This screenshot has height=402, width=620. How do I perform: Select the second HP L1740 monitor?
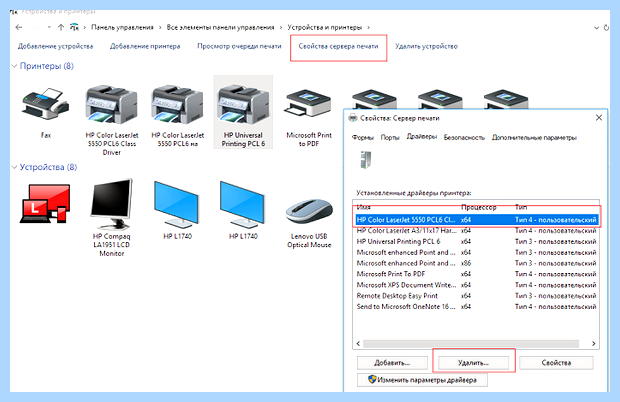click(x=242, y=205)
